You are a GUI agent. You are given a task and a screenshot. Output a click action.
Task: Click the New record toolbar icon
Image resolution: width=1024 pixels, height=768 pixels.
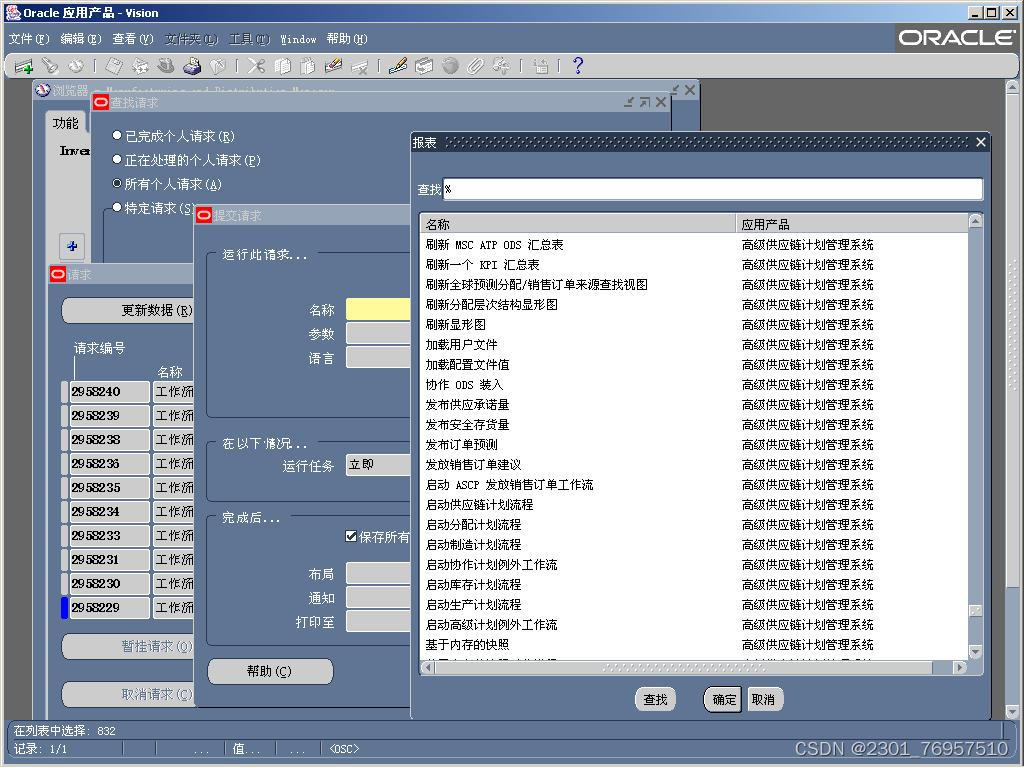24,66
